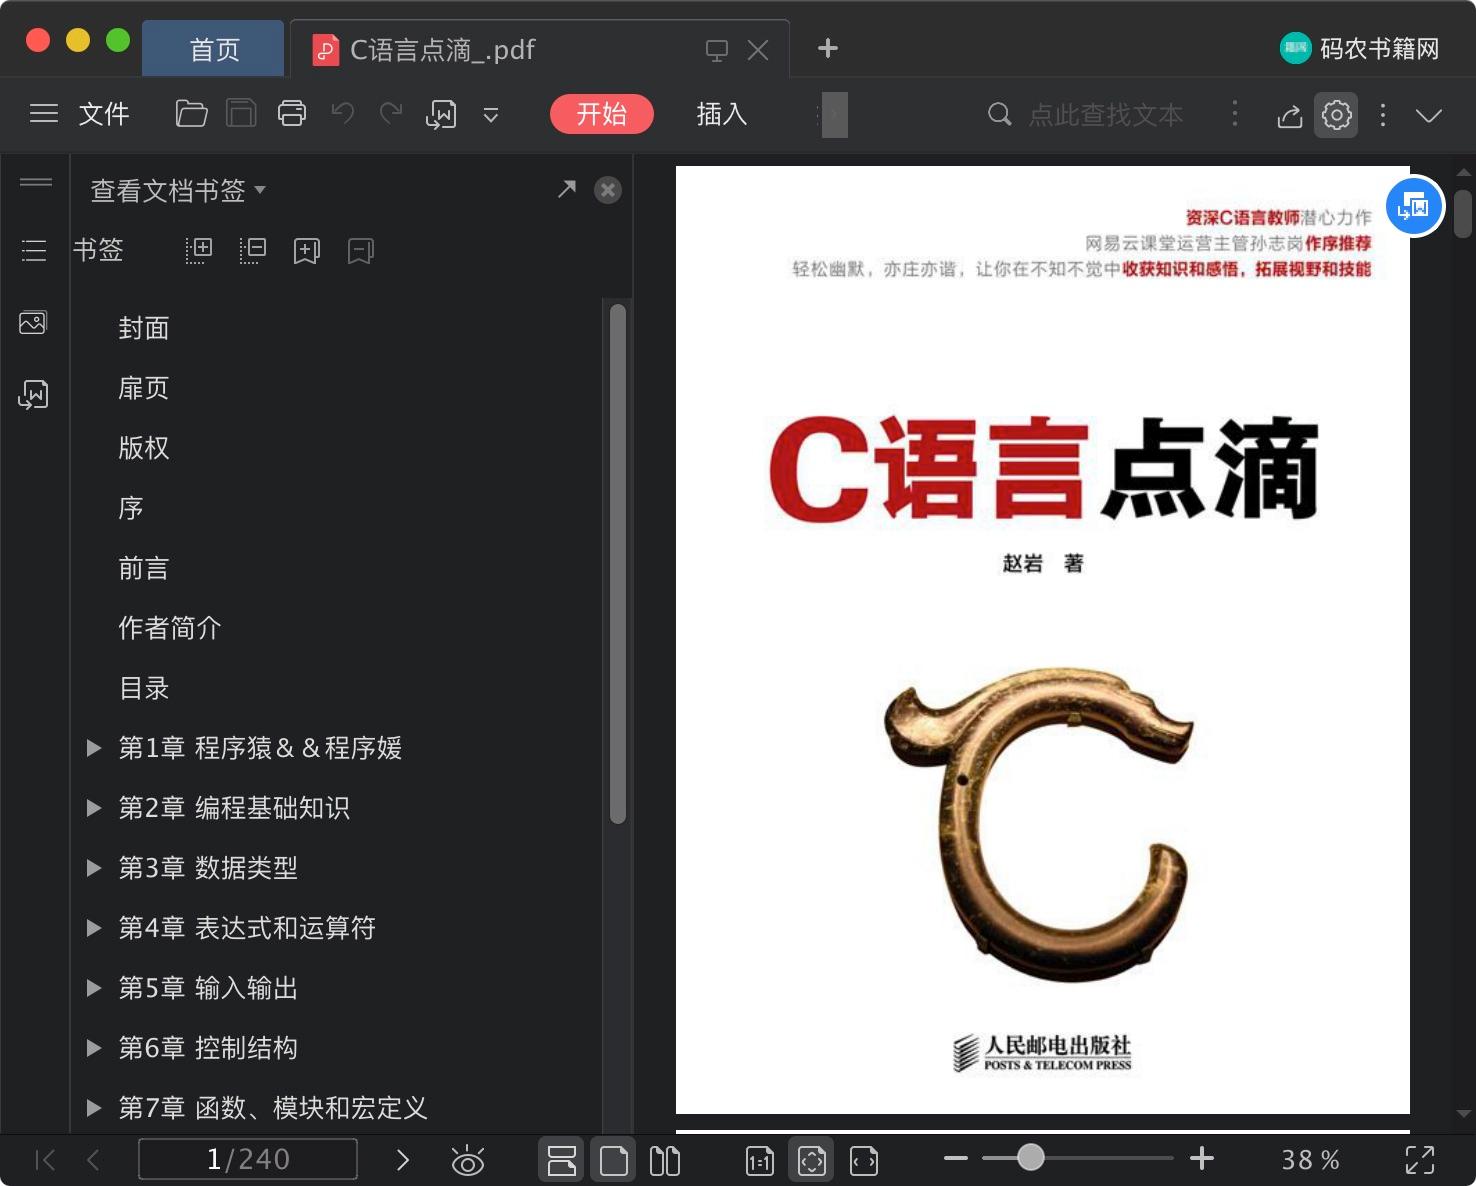Expand 第2章 编程基础知识
Image resolution: width=1476 pixels, height=1186 pixels.
coord(94,807)
